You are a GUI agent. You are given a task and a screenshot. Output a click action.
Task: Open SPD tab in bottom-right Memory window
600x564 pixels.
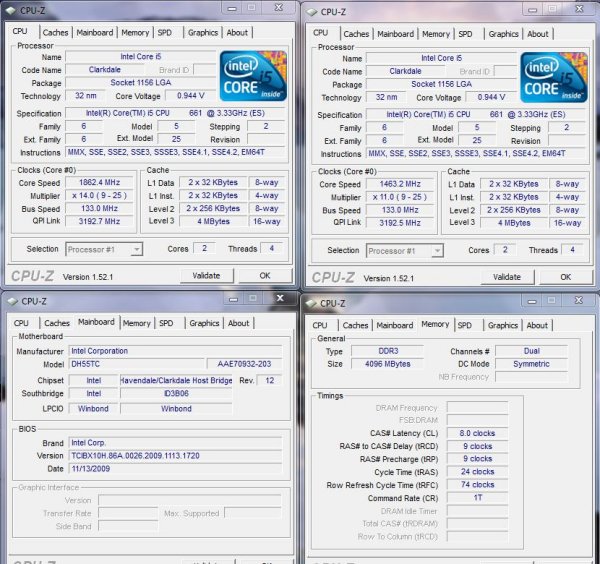coord(465,325)
